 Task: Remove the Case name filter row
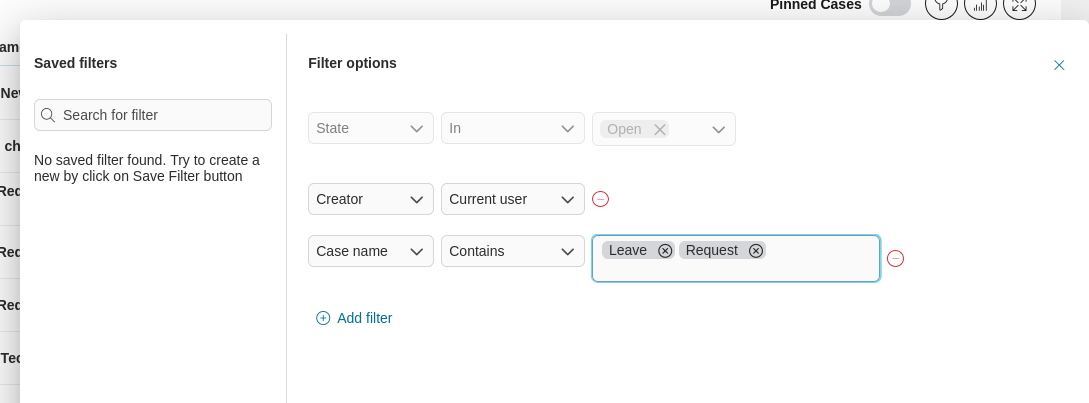pos(895,258)
